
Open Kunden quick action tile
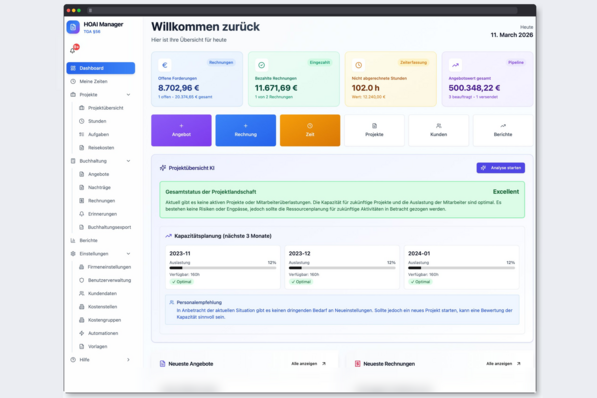click(x=439, y=130)
